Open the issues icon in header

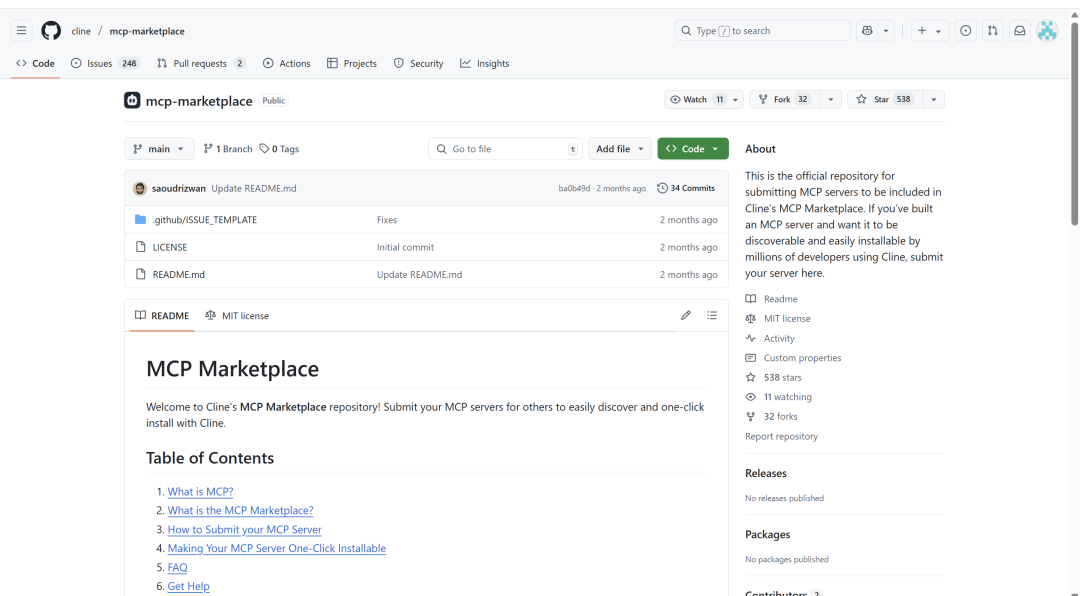click(966, 30)
